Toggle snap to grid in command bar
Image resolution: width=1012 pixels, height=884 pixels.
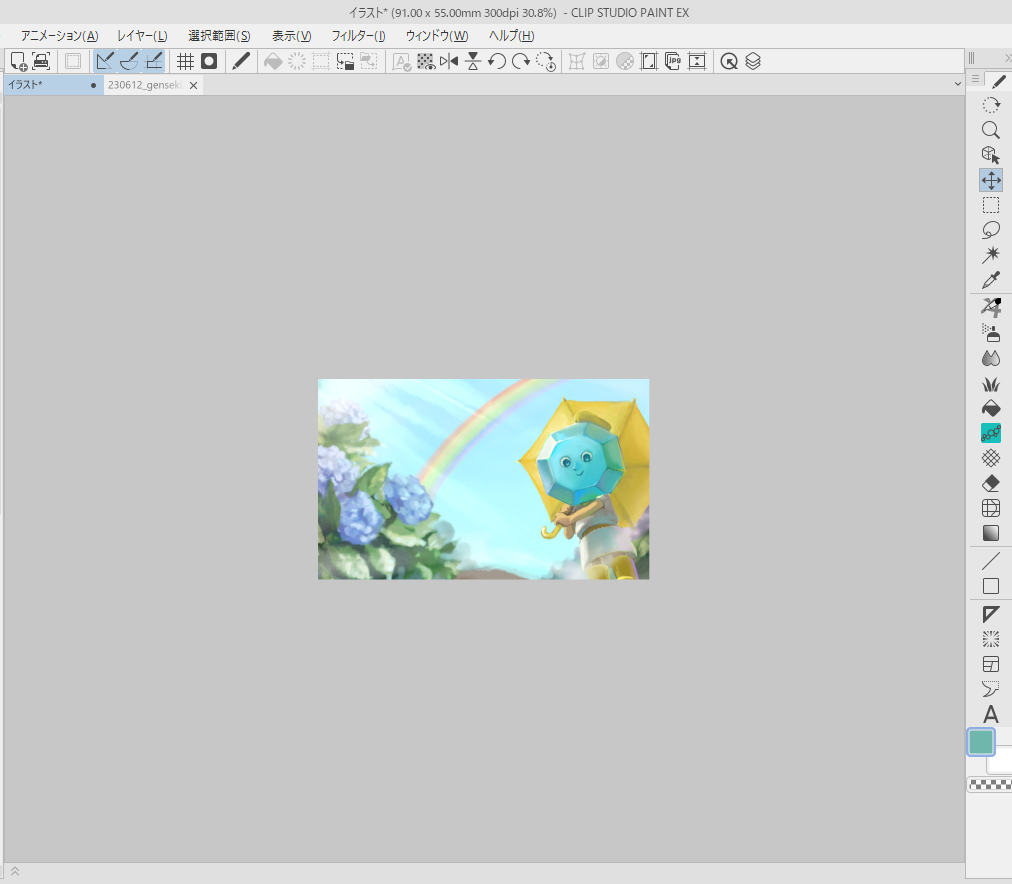pos(154,61)
